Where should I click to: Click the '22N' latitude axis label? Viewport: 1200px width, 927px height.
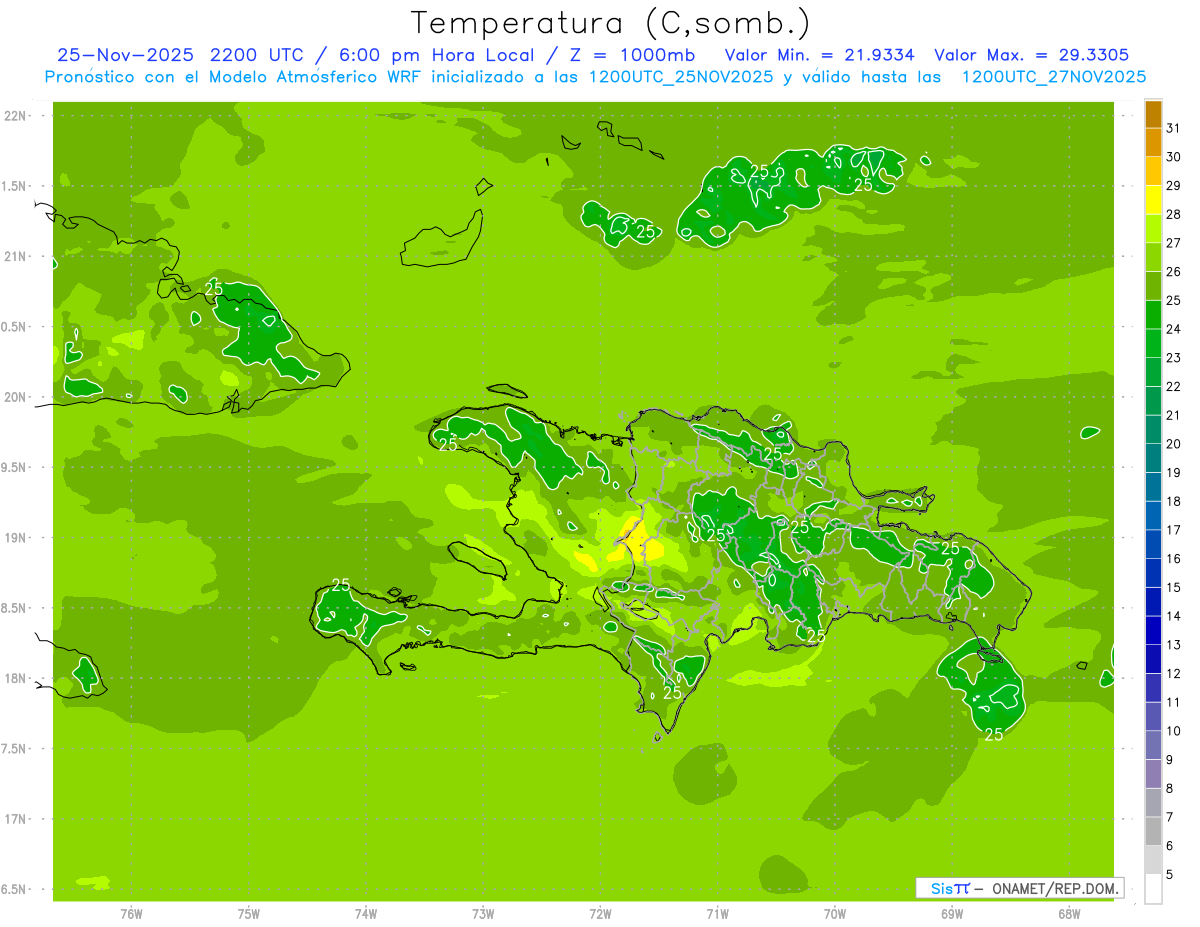(15, 116)
